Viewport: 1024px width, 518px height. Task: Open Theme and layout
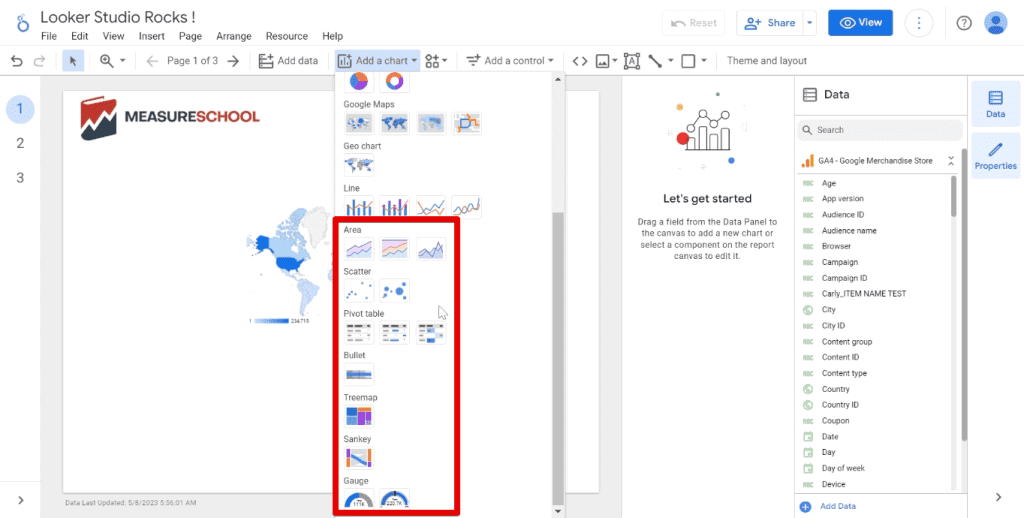pyautogui.click(x=767, y=61)
